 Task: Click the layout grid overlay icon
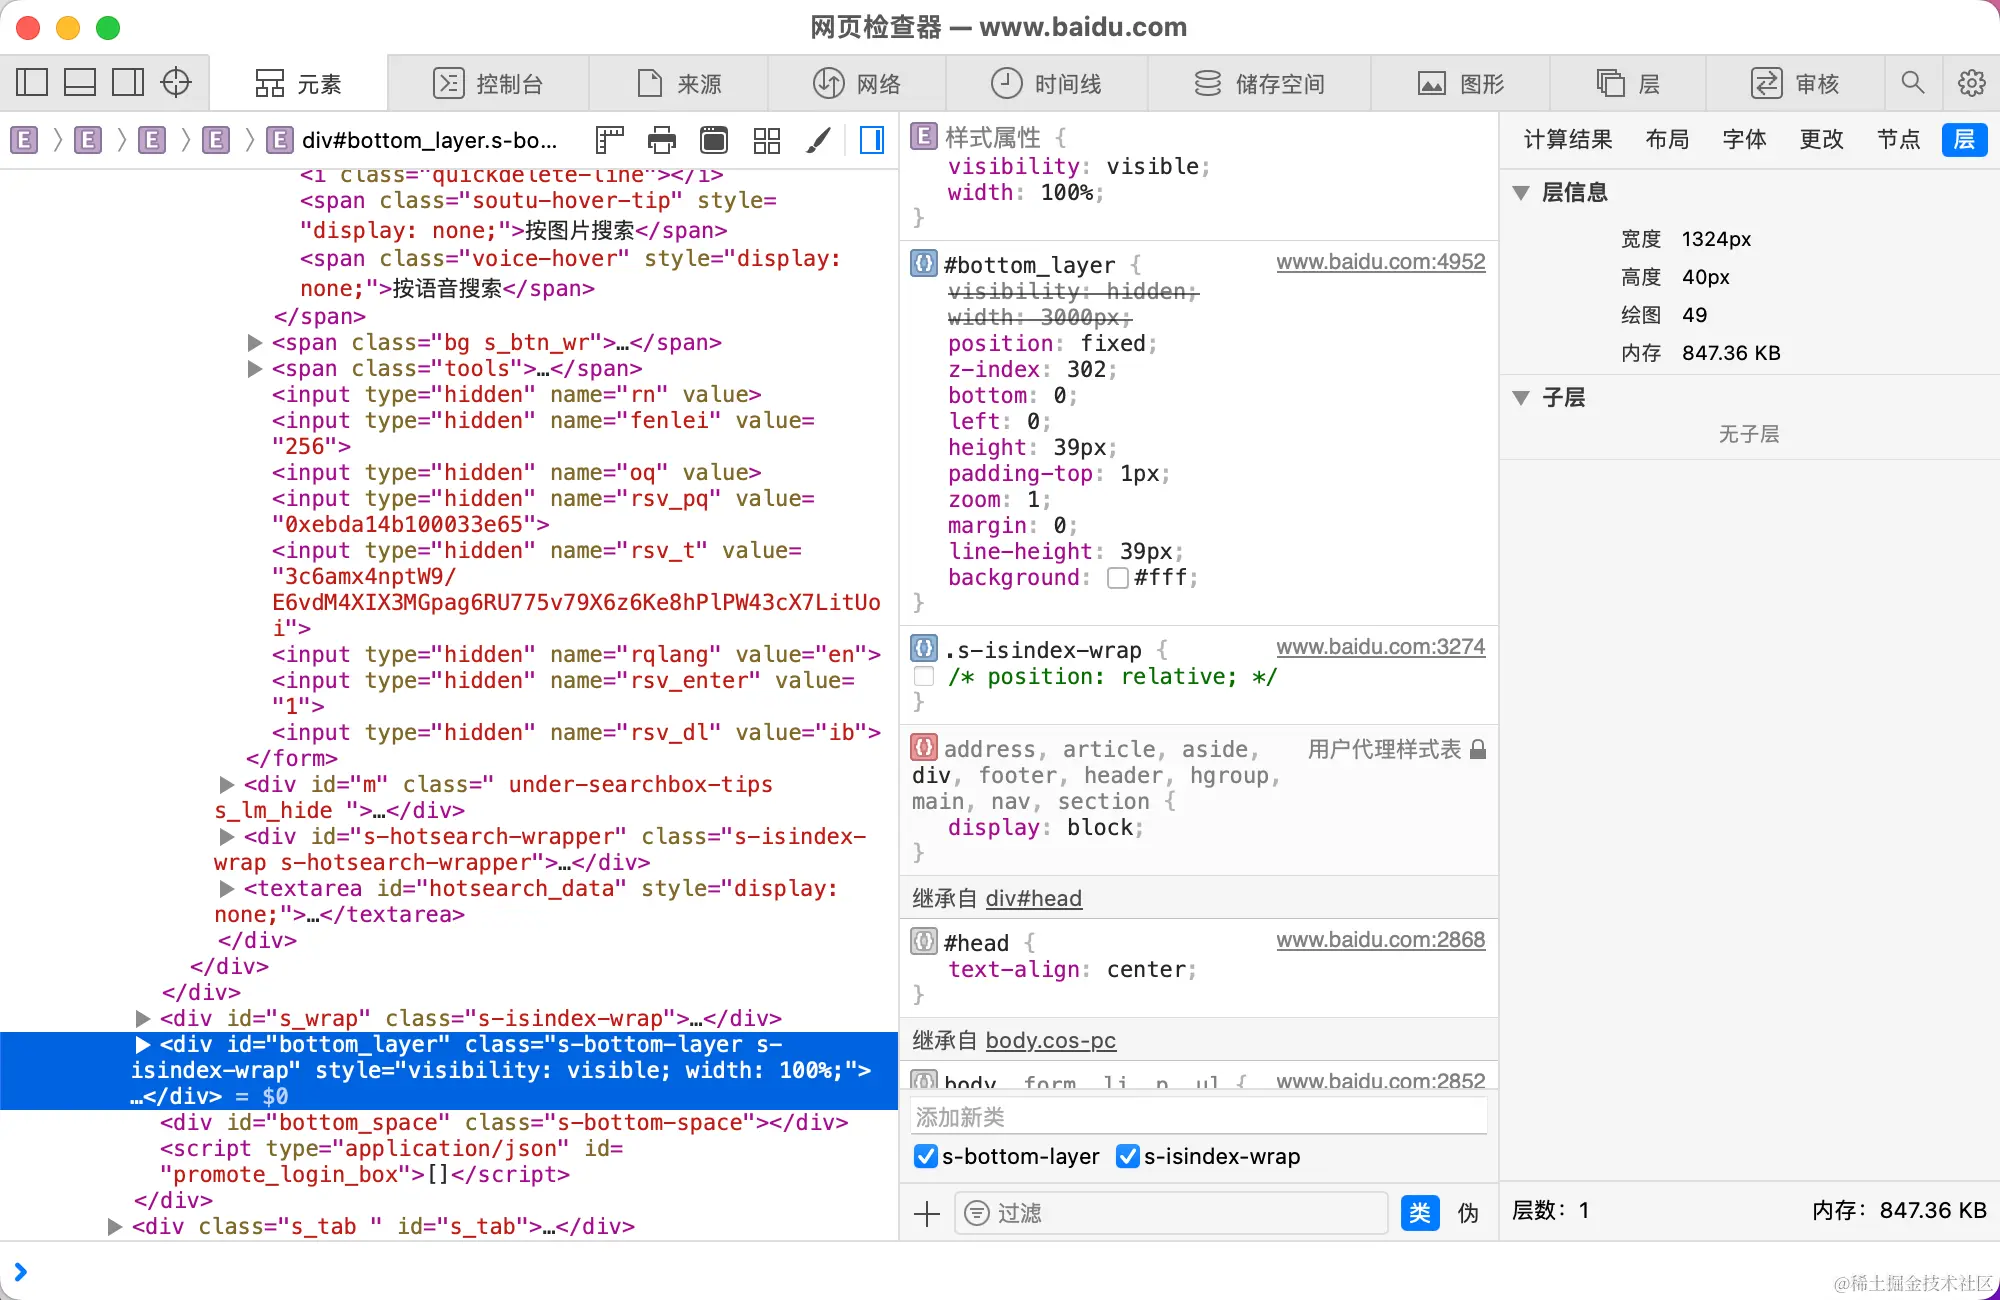click(767, 141)
